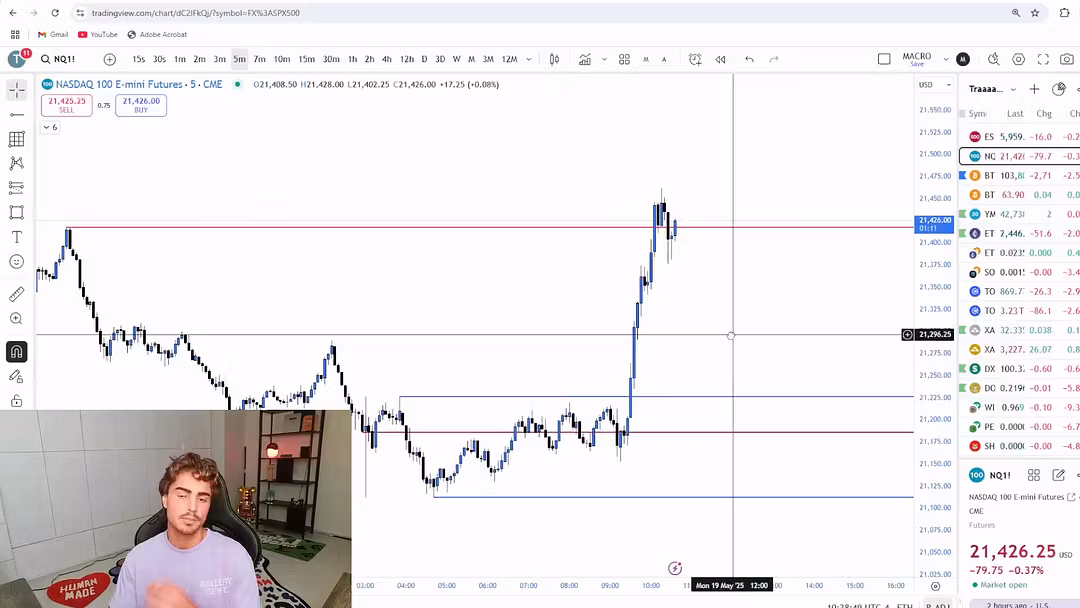Image resolution: width=1080 pixels, height=608 pixels.
Task: Toggle Magnet mode in the left toolbar
Action: coord(16,351)
